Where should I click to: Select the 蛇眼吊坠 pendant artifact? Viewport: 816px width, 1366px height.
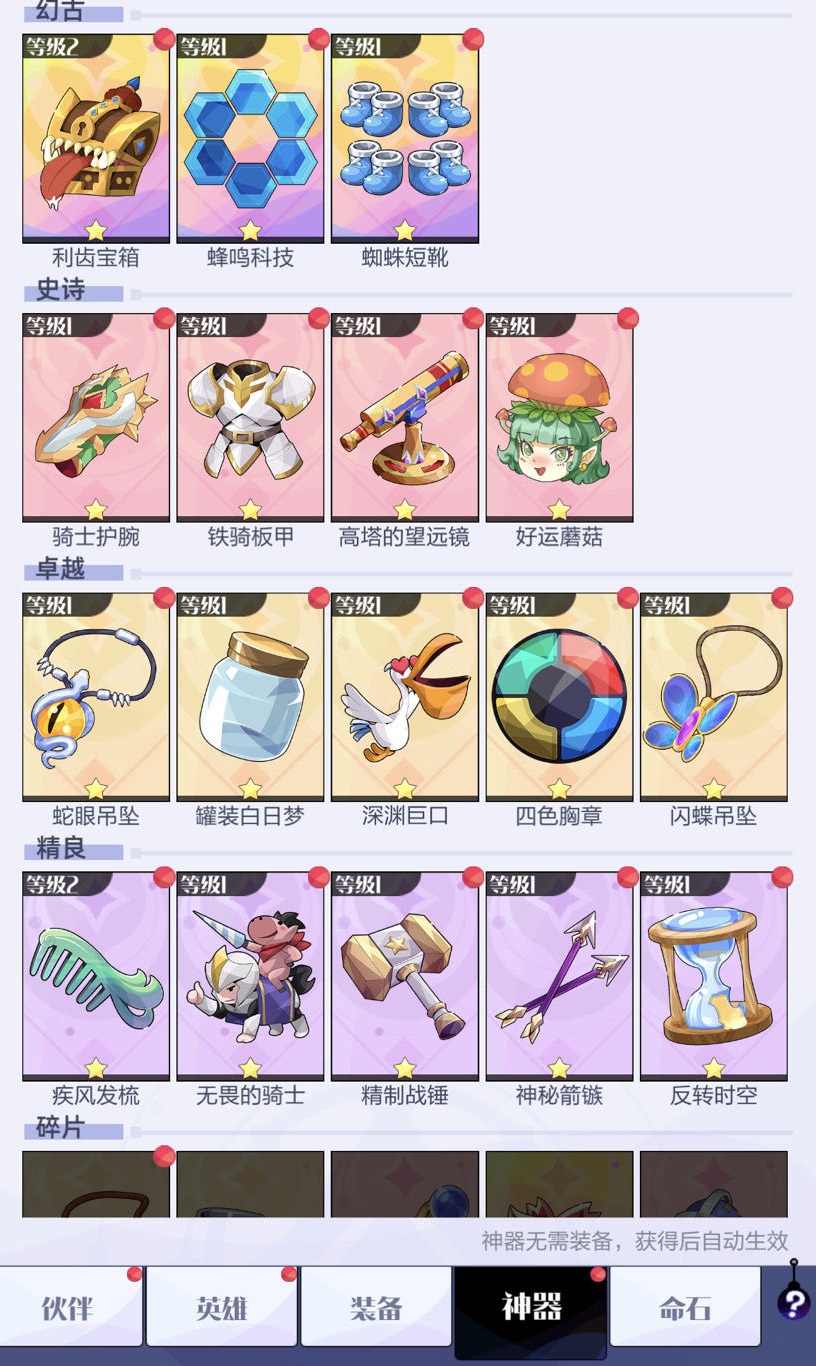coord(96,696)
